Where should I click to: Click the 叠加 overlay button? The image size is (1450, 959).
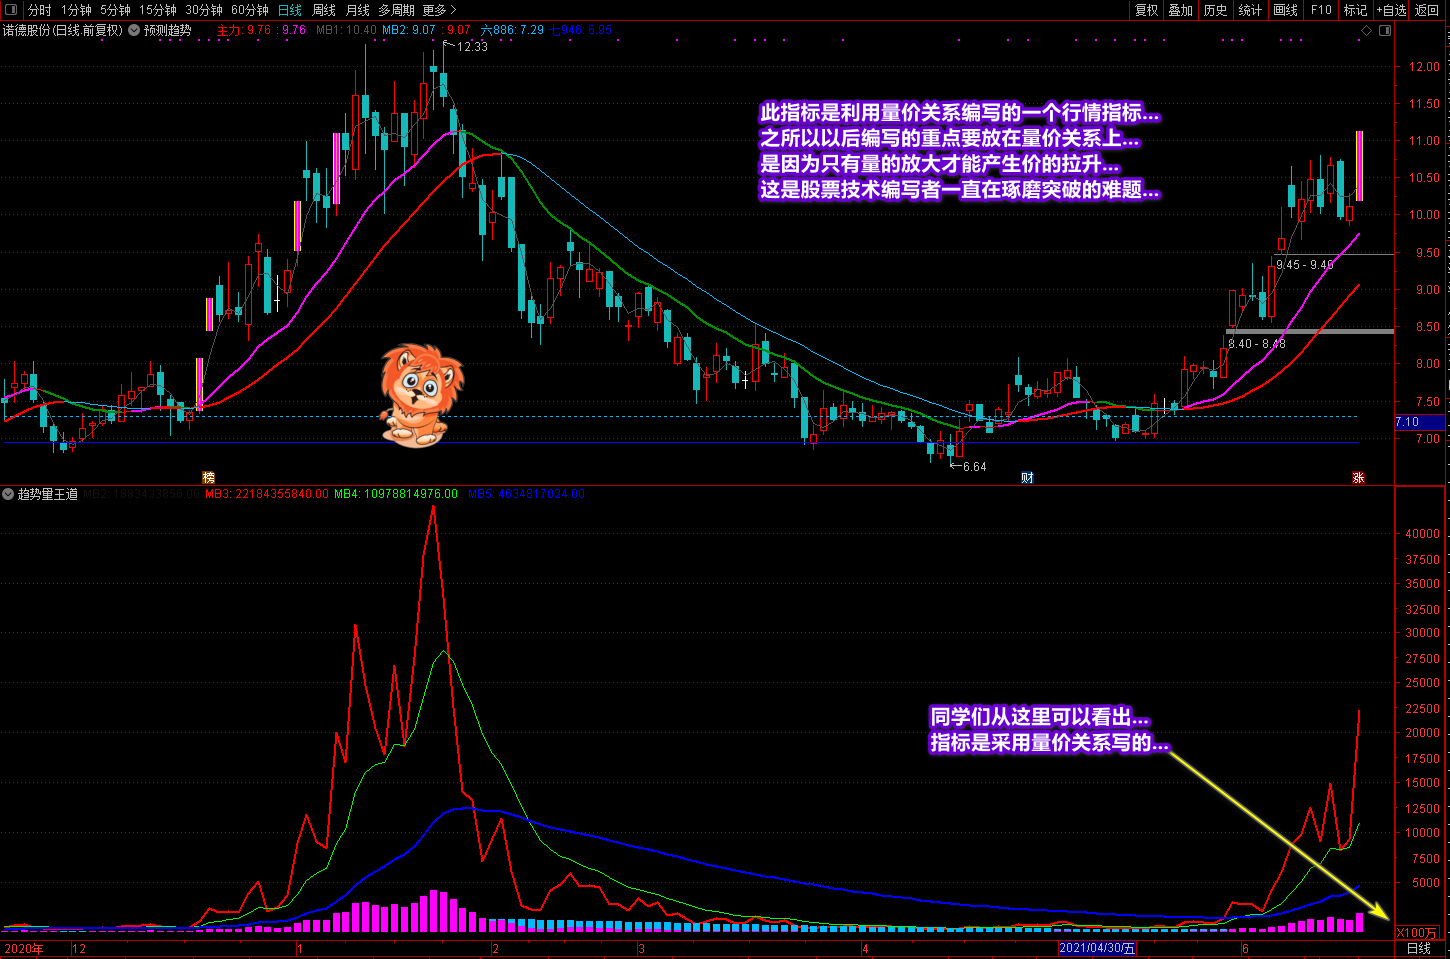coord(1181,10)
